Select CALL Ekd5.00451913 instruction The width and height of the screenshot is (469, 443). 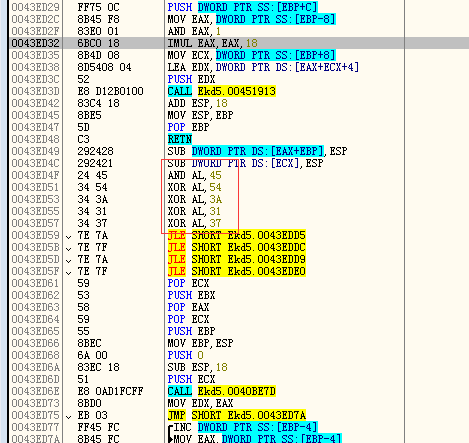[x=222, y=91]
